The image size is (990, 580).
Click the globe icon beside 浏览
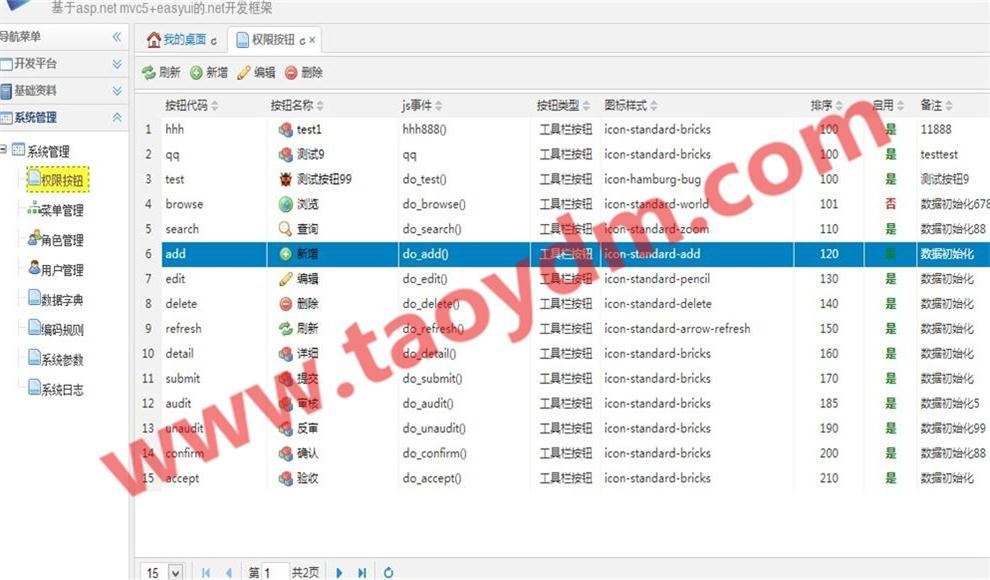tap(285, 204)
